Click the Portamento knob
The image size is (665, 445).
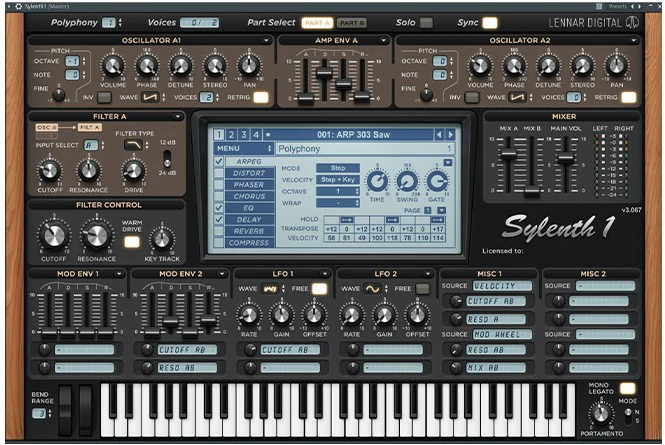click(601, 414)
